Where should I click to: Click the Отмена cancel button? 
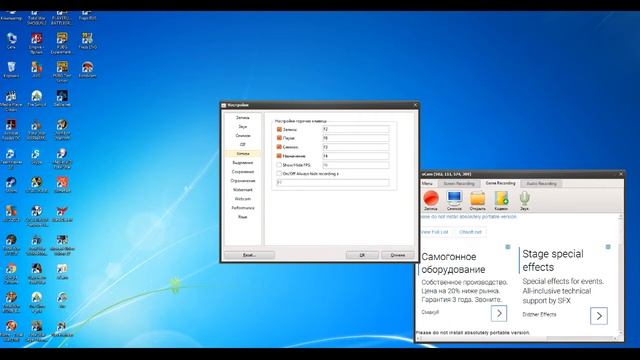pyautogui.click(x=398, y=255)
